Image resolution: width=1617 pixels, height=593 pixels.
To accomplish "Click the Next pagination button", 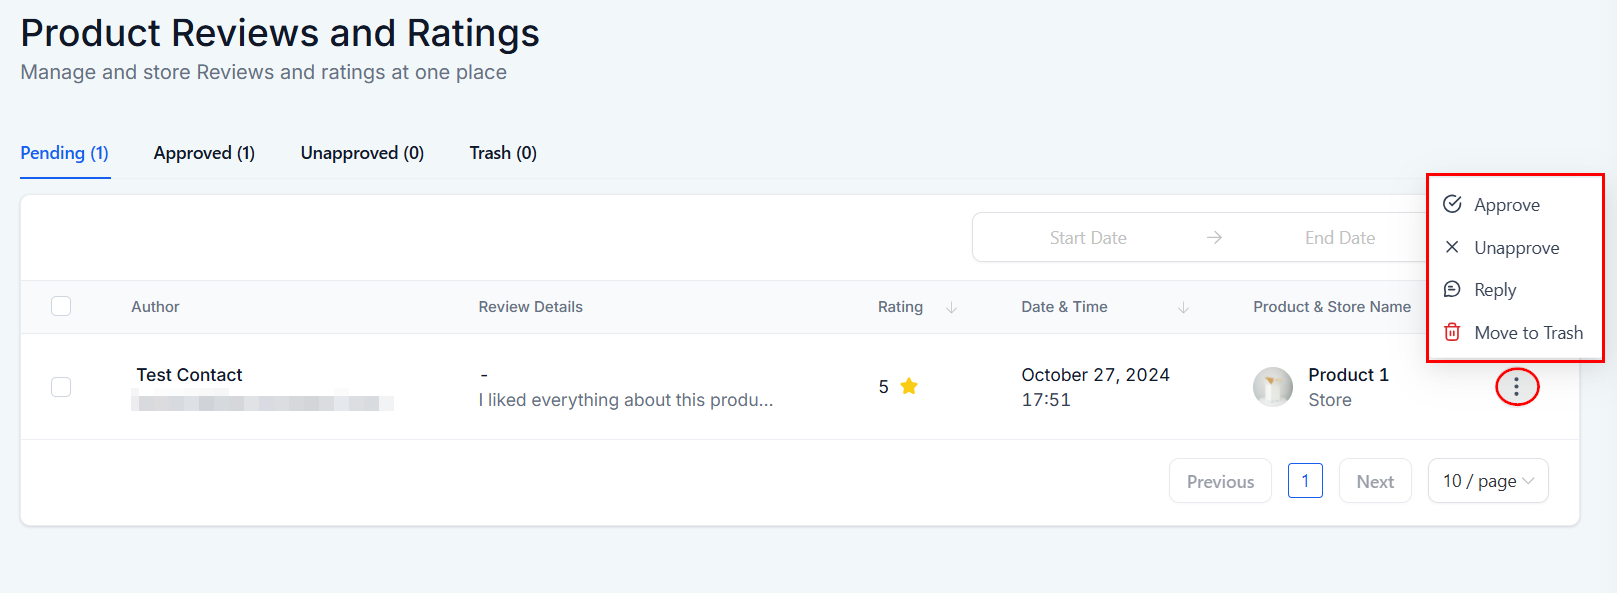I will pos(1375,481).
